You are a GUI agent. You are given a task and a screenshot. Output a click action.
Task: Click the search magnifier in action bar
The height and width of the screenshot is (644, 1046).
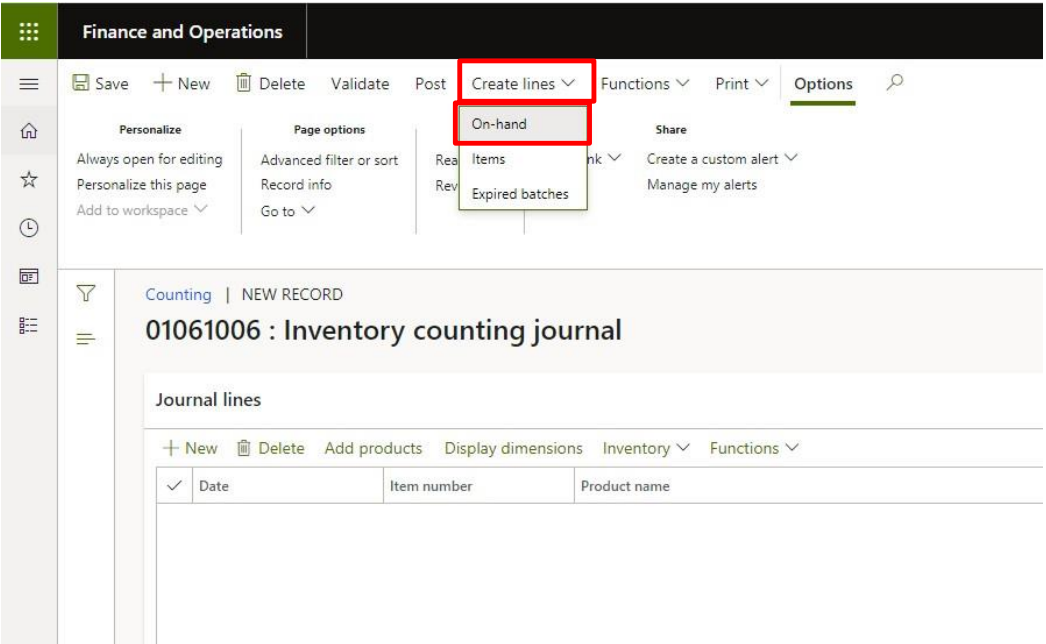pyautogui.click(x=895, y=83)
